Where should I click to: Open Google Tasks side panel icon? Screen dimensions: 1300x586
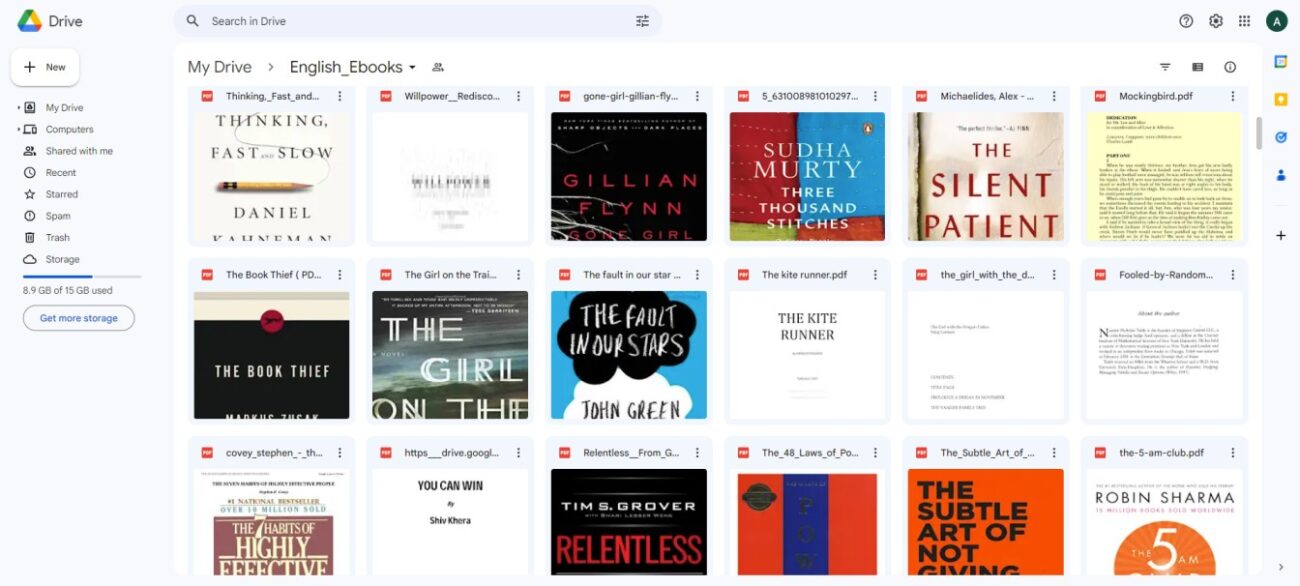point(1280,137)
